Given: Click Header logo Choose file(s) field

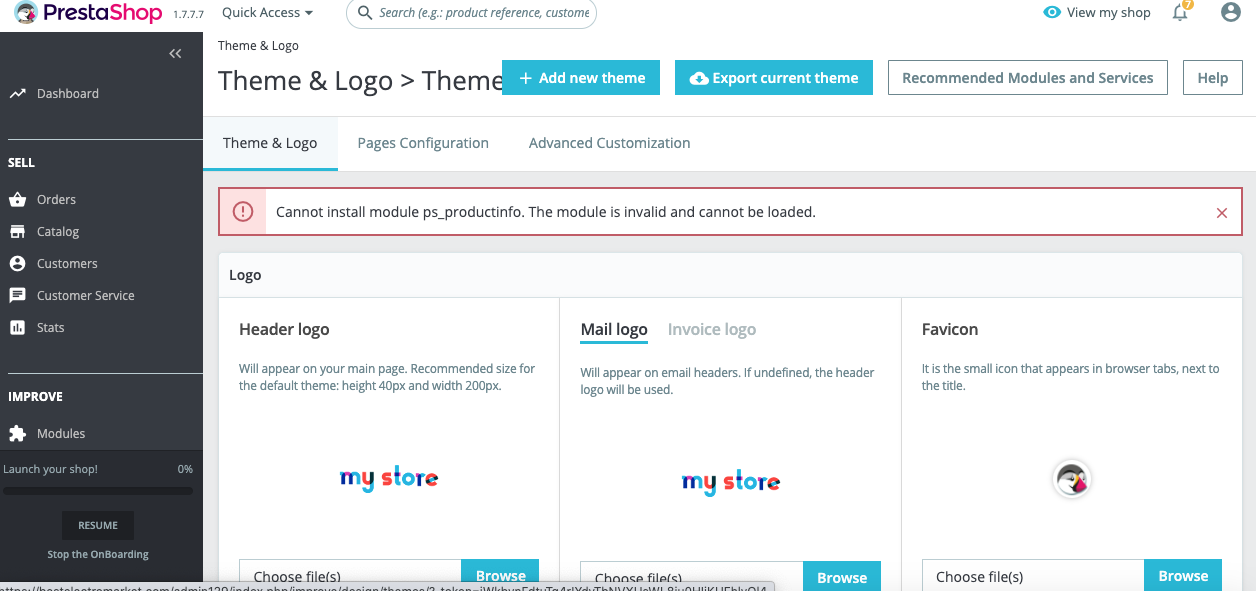Looking at the screenshot, I should 350,575.
